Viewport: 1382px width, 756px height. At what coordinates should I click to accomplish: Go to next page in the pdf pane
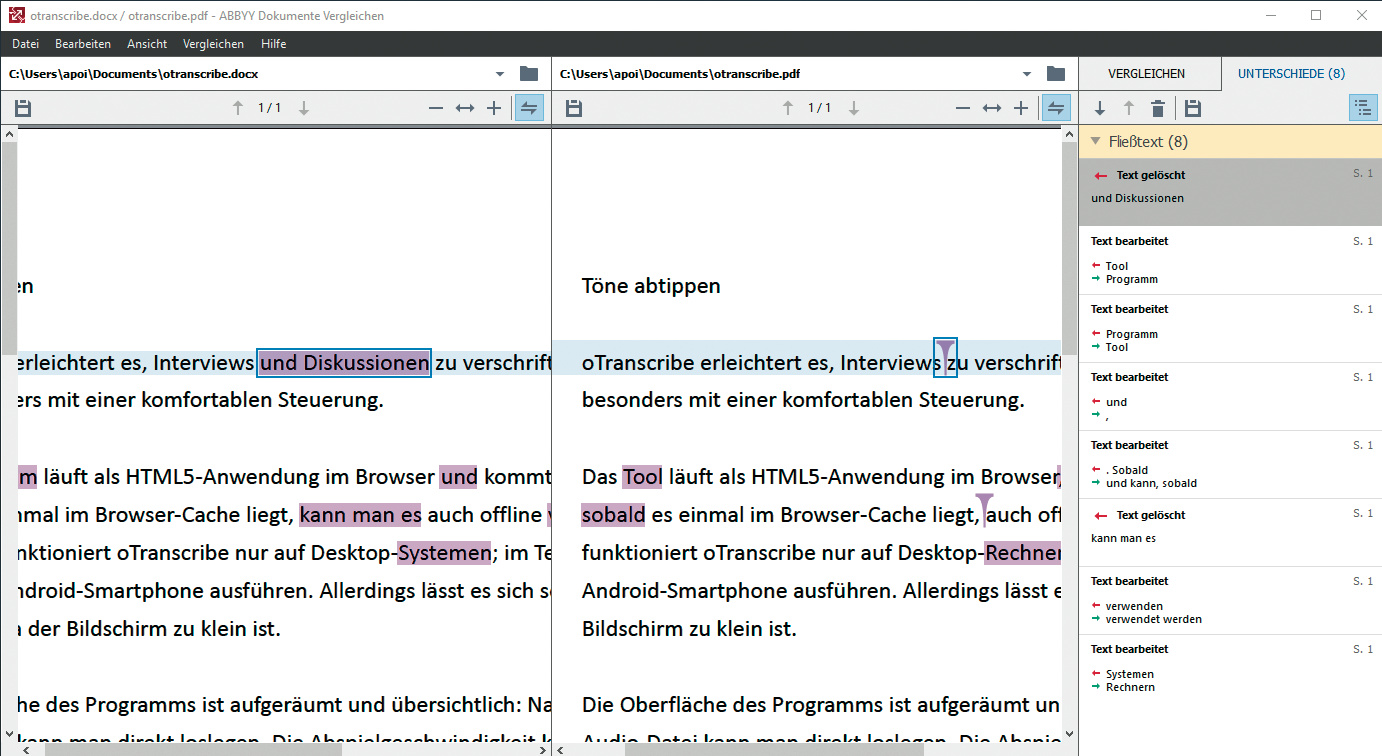point(854,108)
